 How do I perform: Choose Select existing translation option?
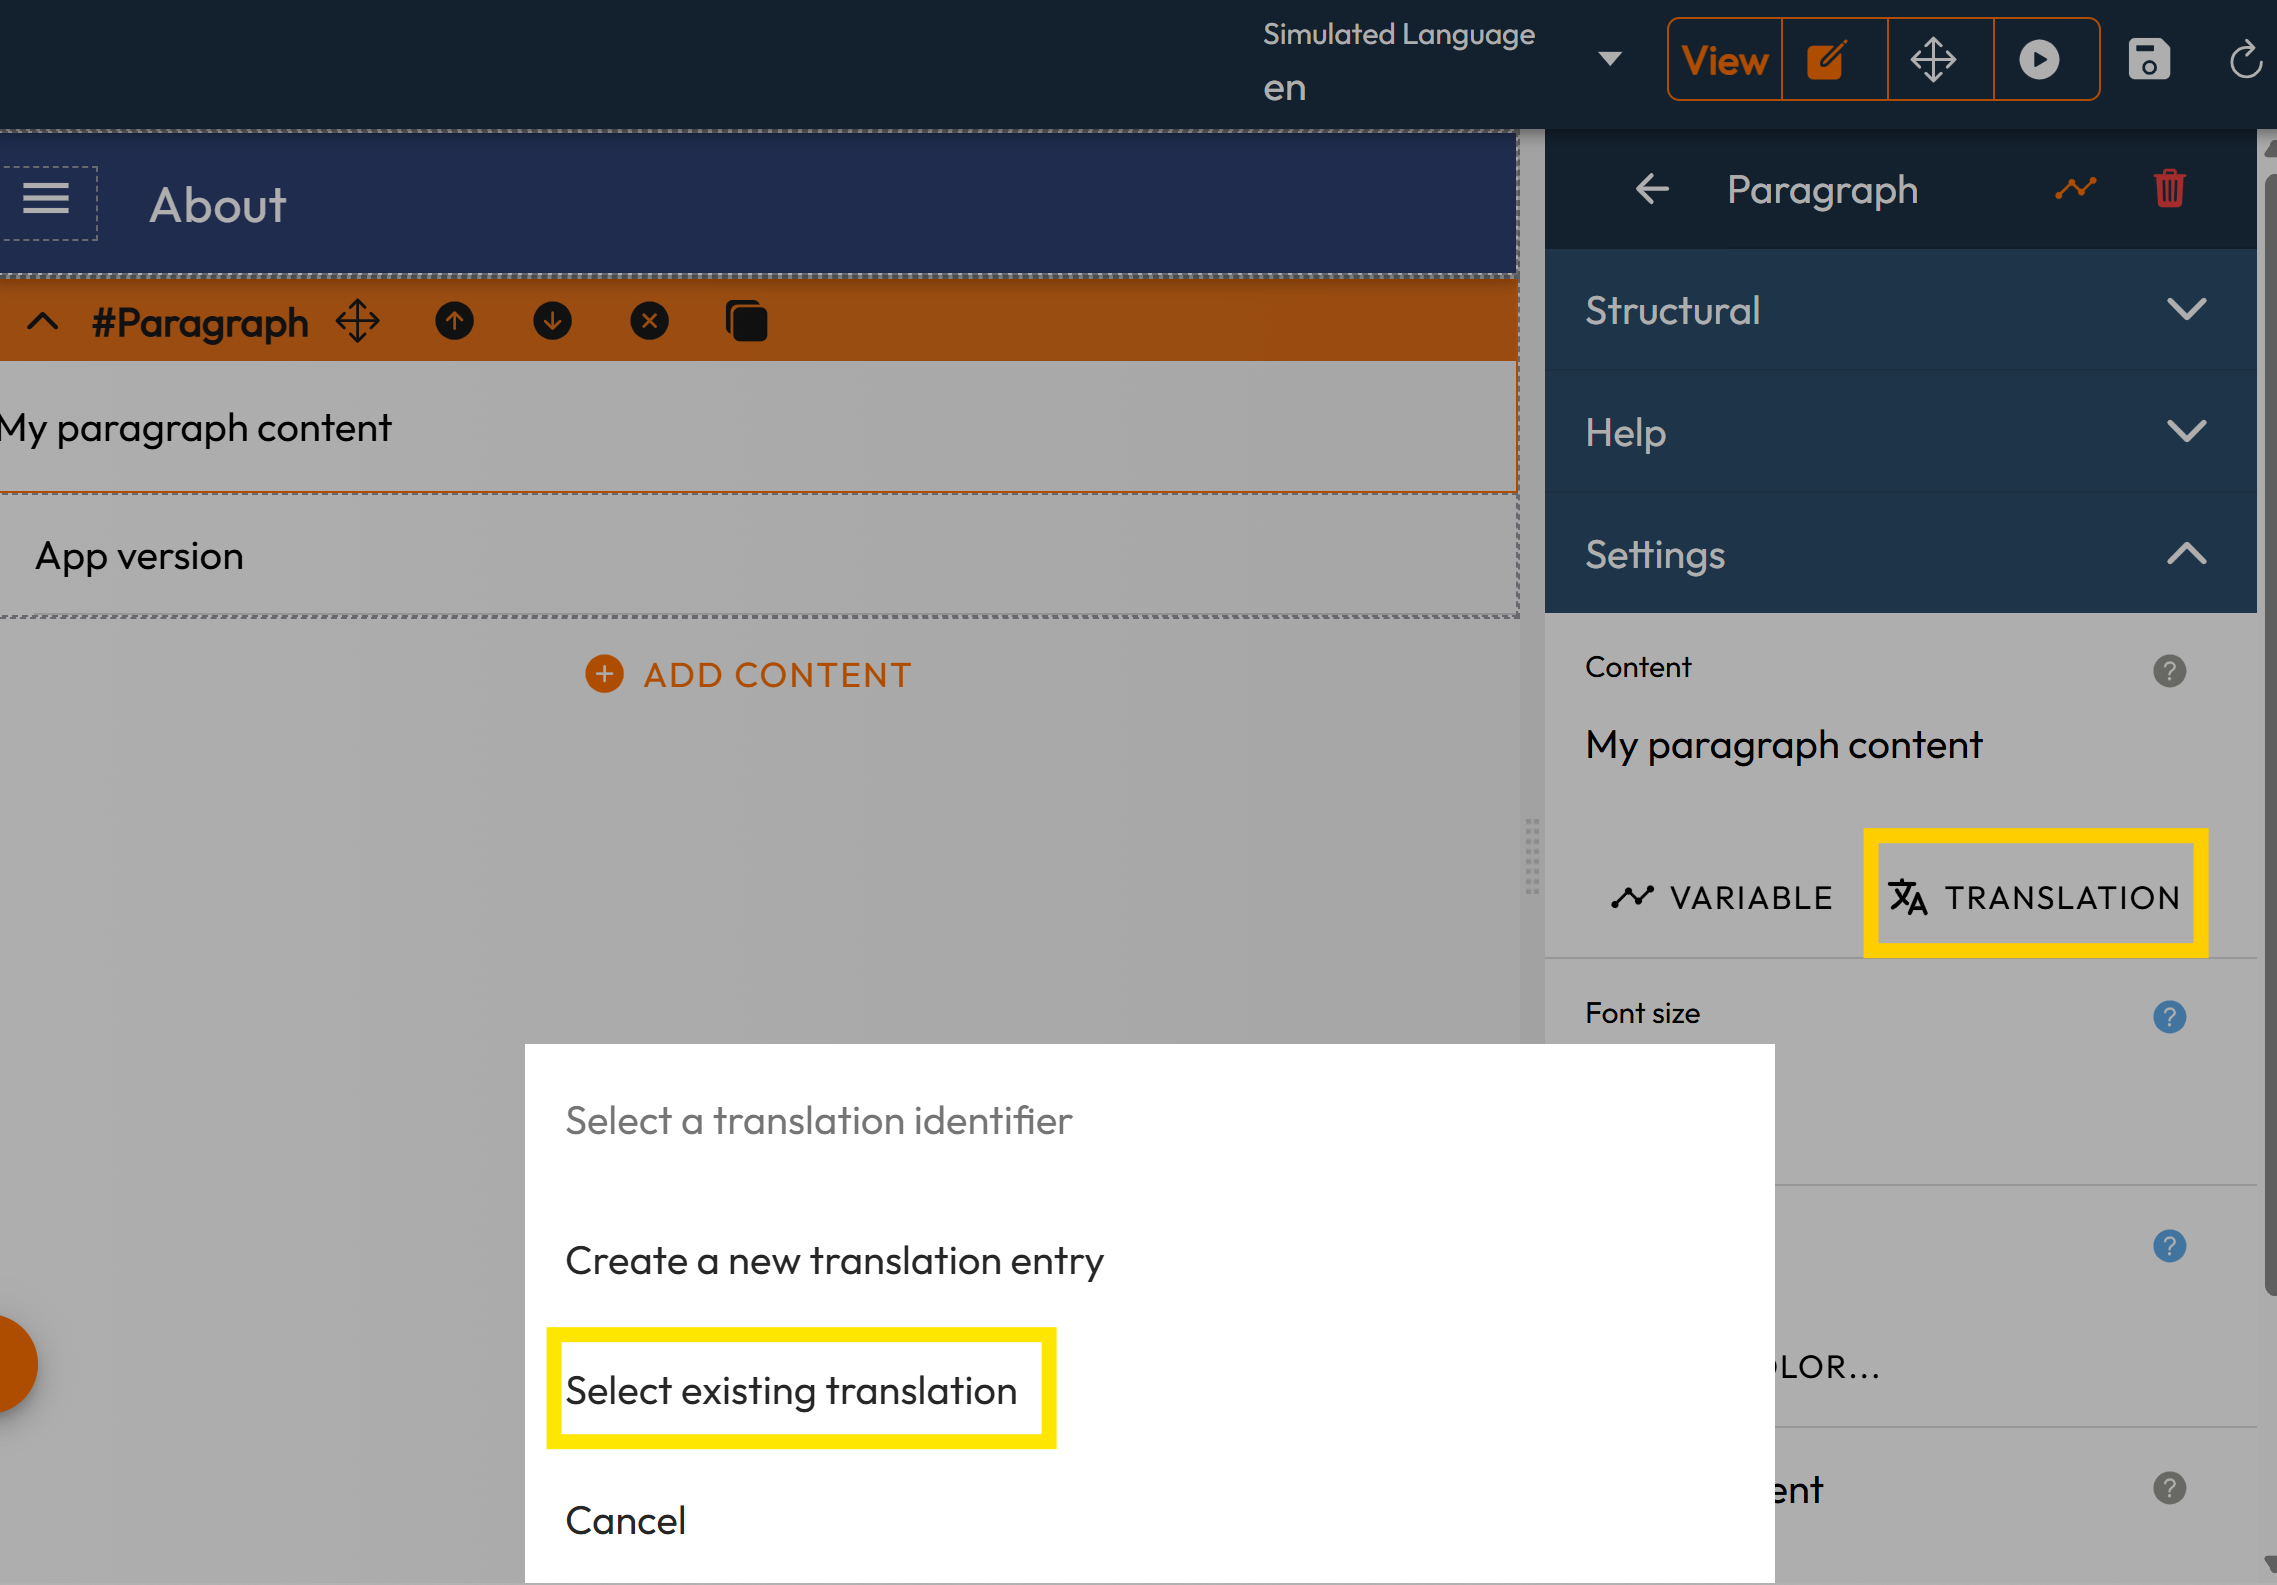[x=791, y=1391]
